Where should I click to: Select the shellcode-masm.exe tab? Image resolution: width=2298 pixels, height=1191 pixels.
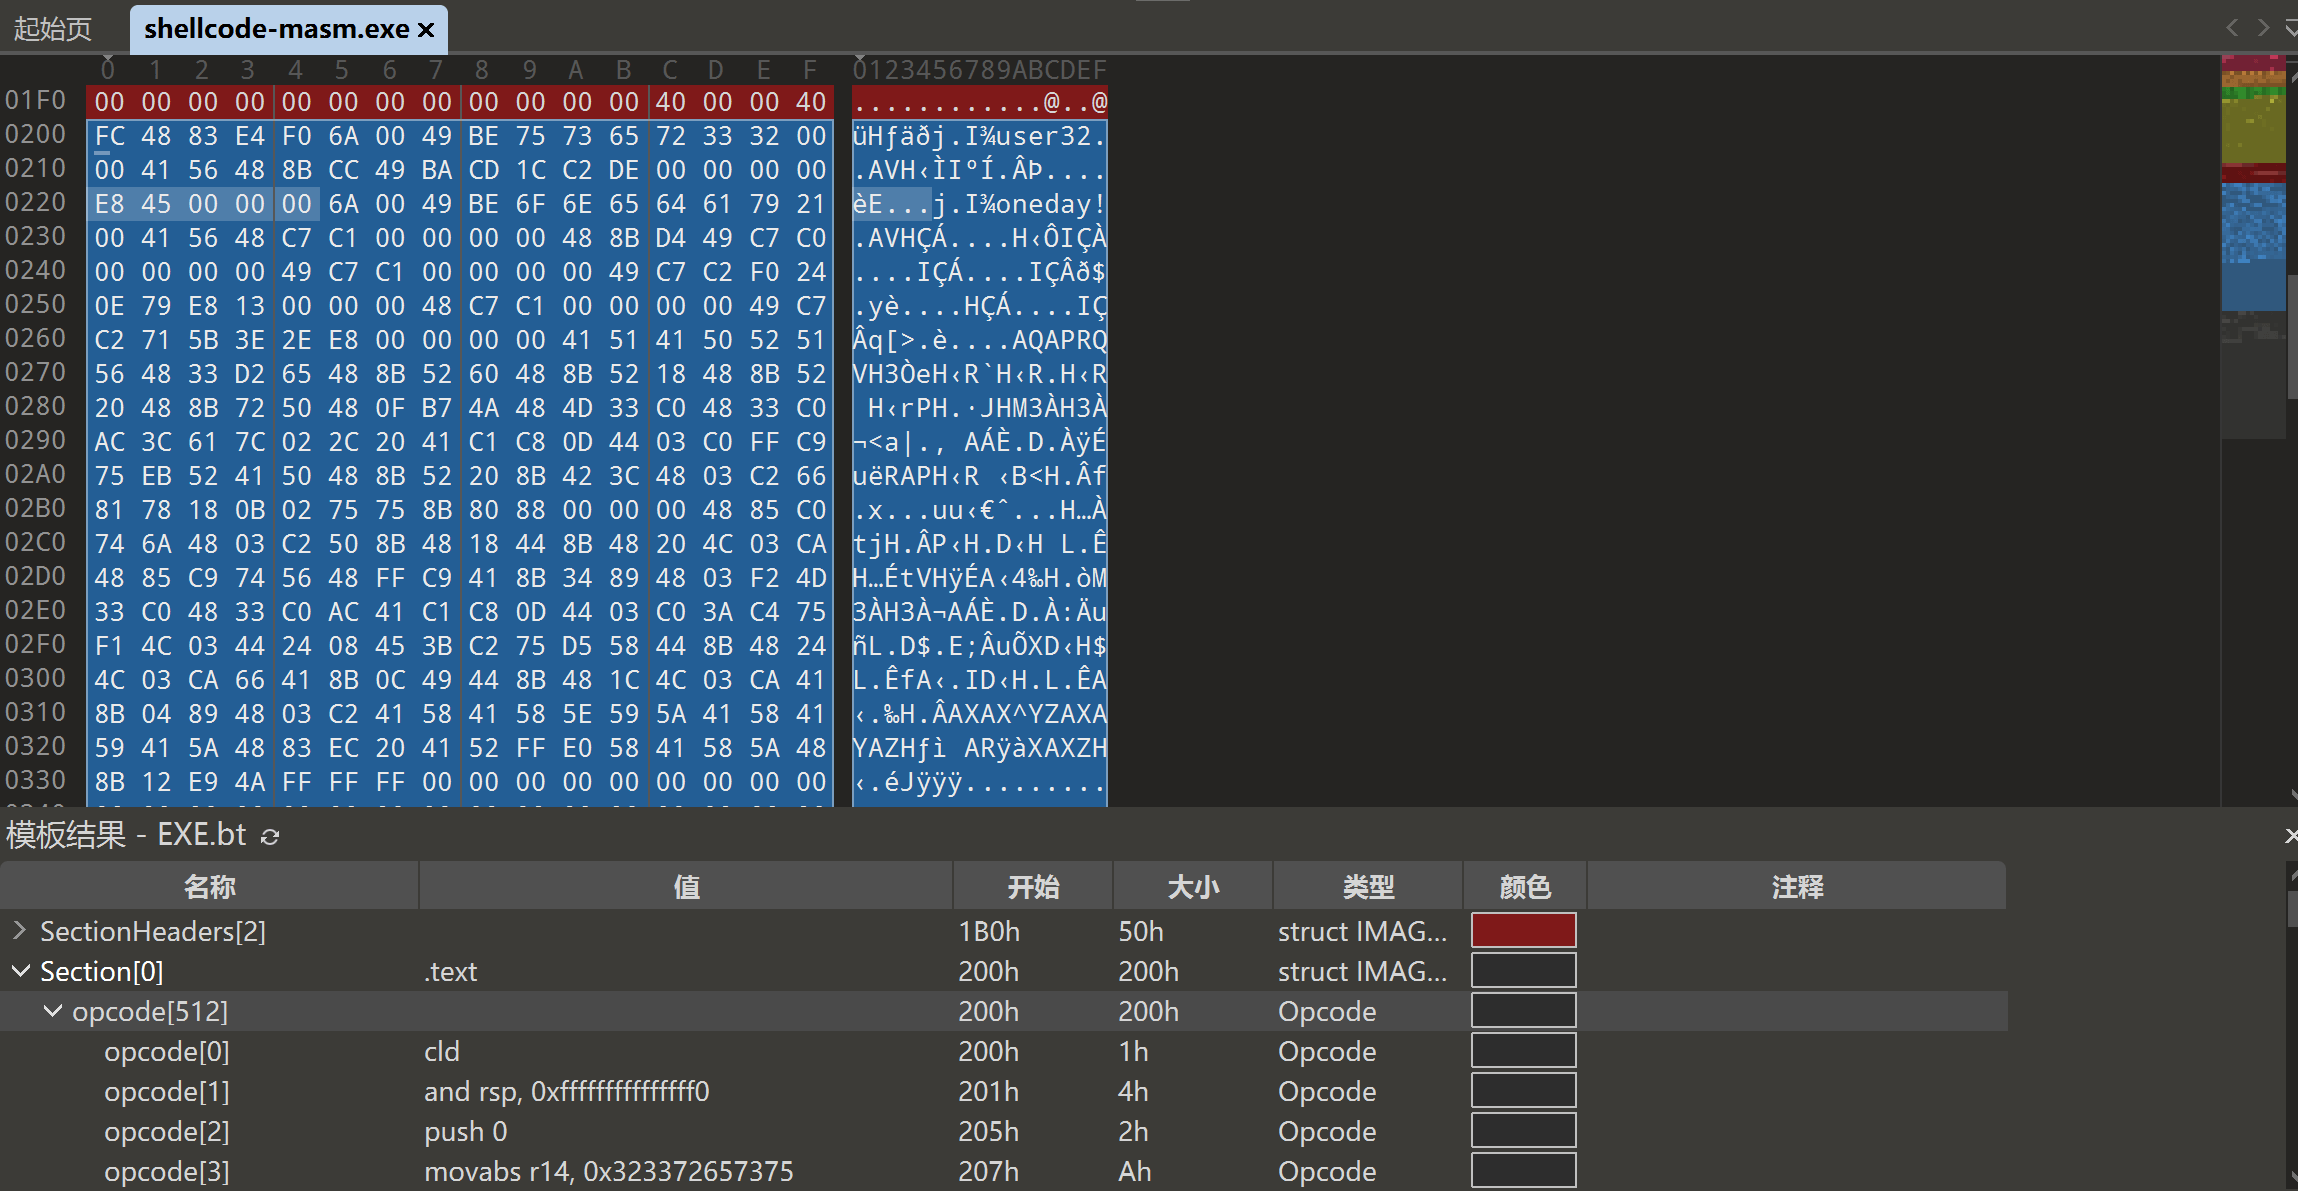(x=275, y=29)
